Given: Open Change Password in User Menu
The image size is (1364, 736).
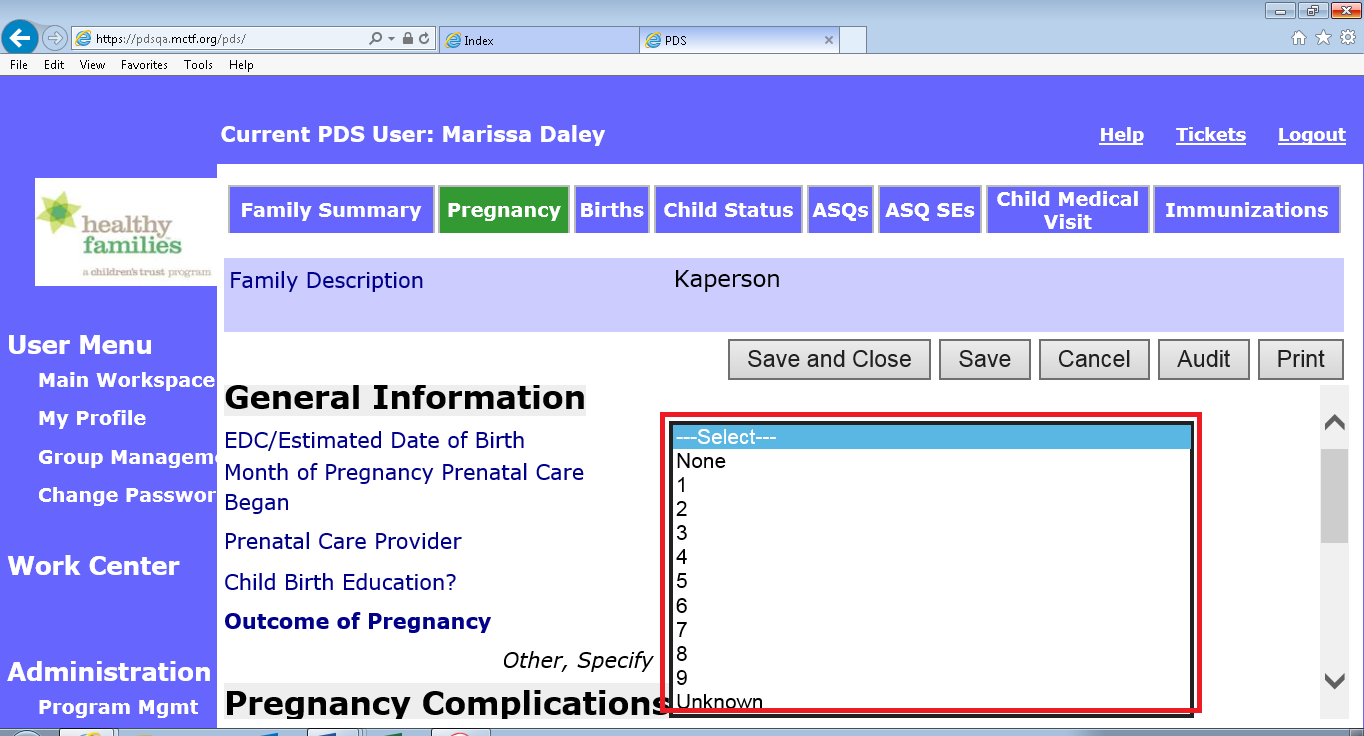Looking at the screenshot, I should coord(127,495).
